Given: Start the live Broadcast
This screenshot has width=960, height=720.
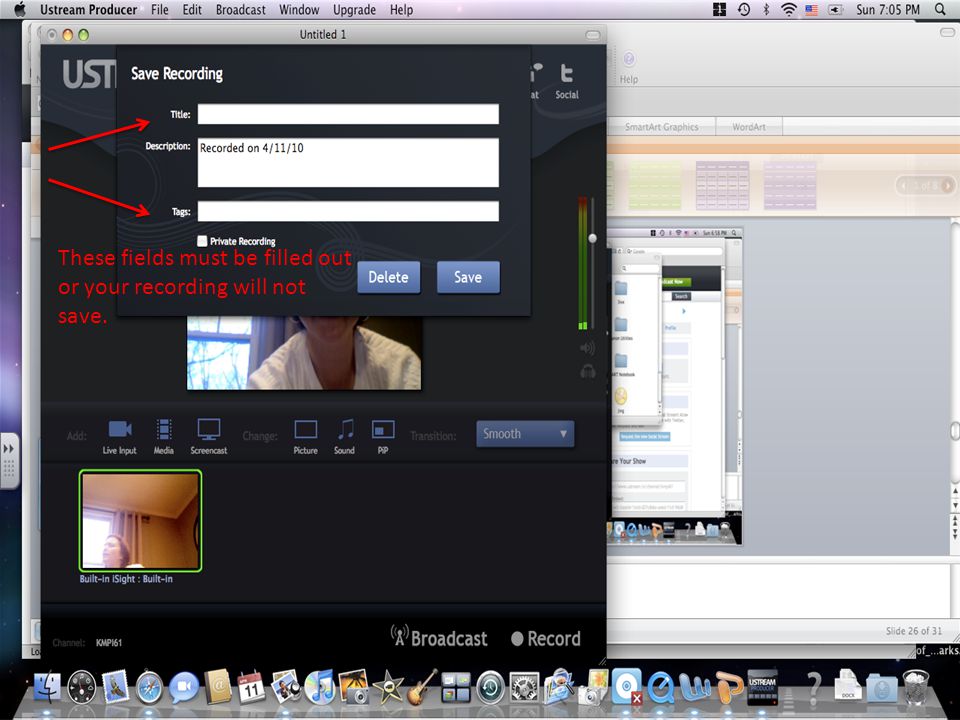Looking at the screenshot, I should click(x=439, y=637).
